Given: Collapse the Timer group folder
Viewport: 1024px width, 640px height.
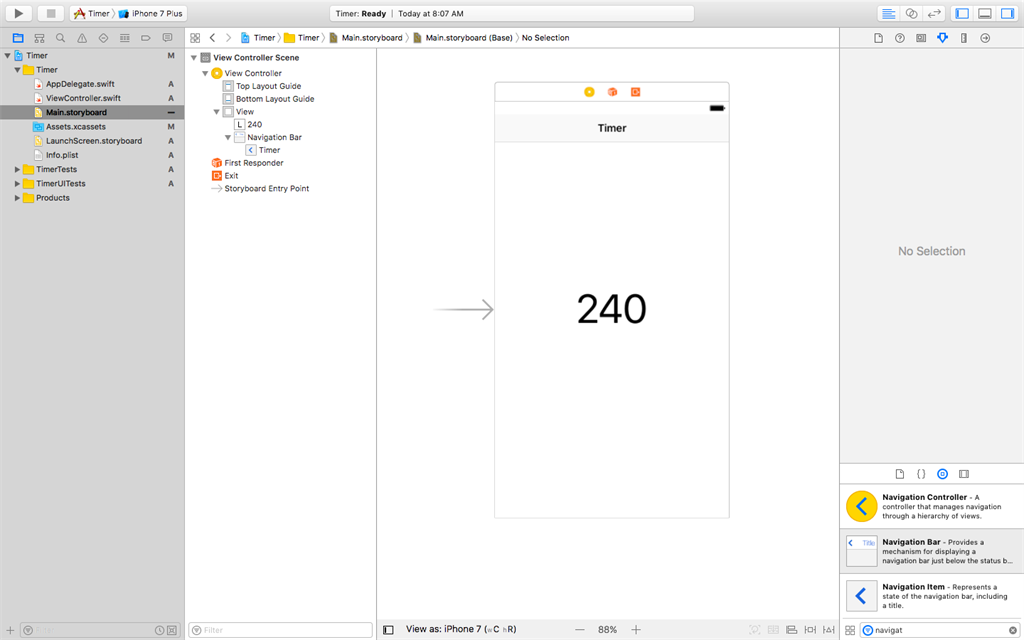Looking at the screenshot, I should (x=17, y=70).
